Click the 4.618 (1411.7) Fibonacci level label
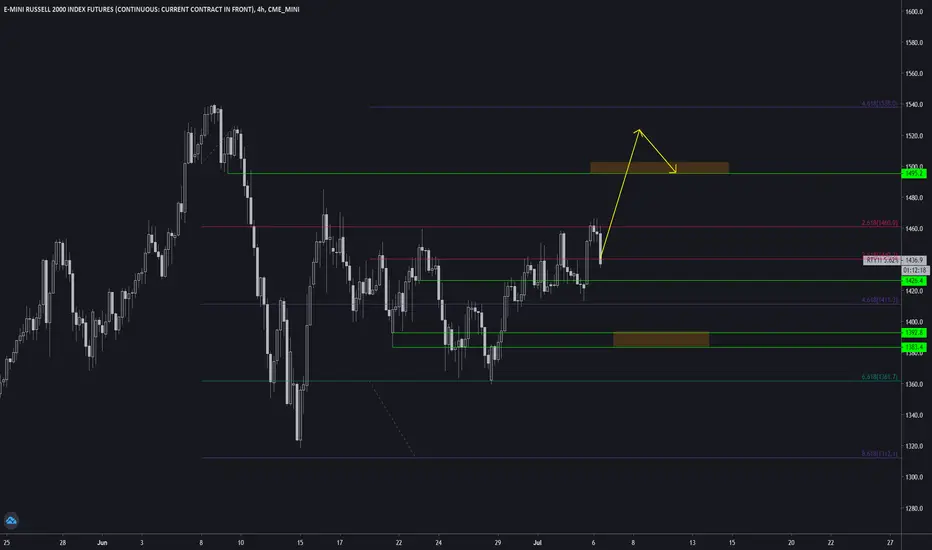 point(880,300)
